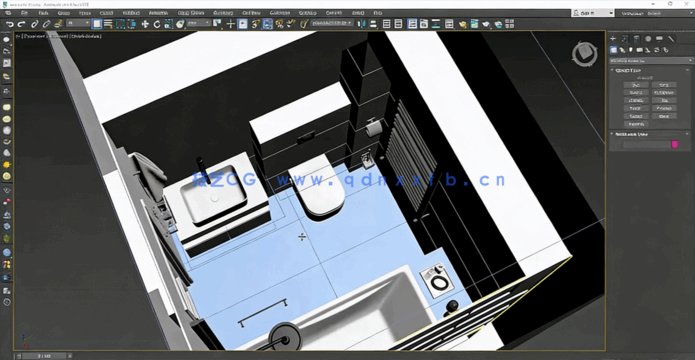The width and height of the screenshot is (695, 360).
Task: Open the Edit menu
Action: pos(24,13)
